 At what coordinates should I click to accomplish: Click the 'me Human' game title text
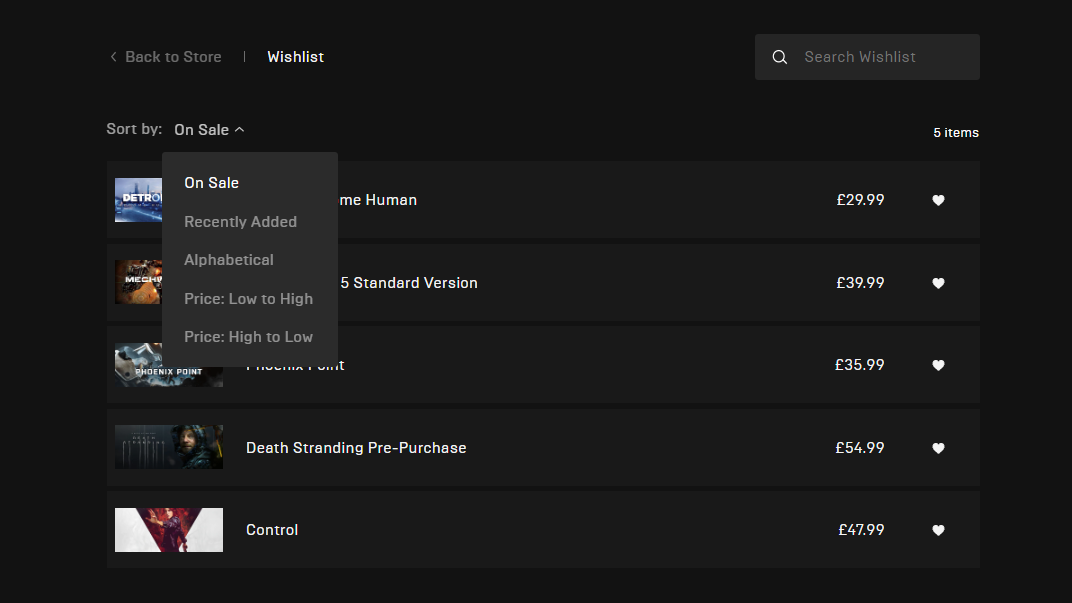(x=378, y=200)
